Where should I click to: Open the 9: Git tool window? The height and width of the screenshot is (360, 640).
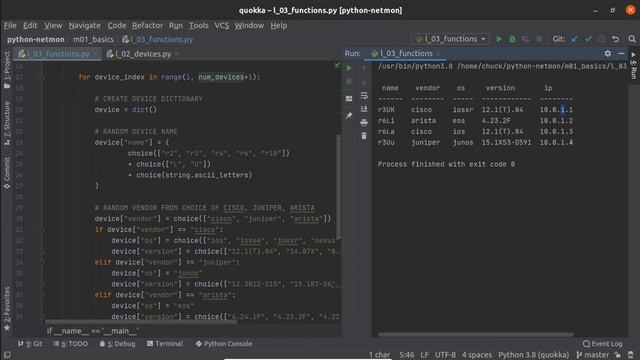[30, 344]
